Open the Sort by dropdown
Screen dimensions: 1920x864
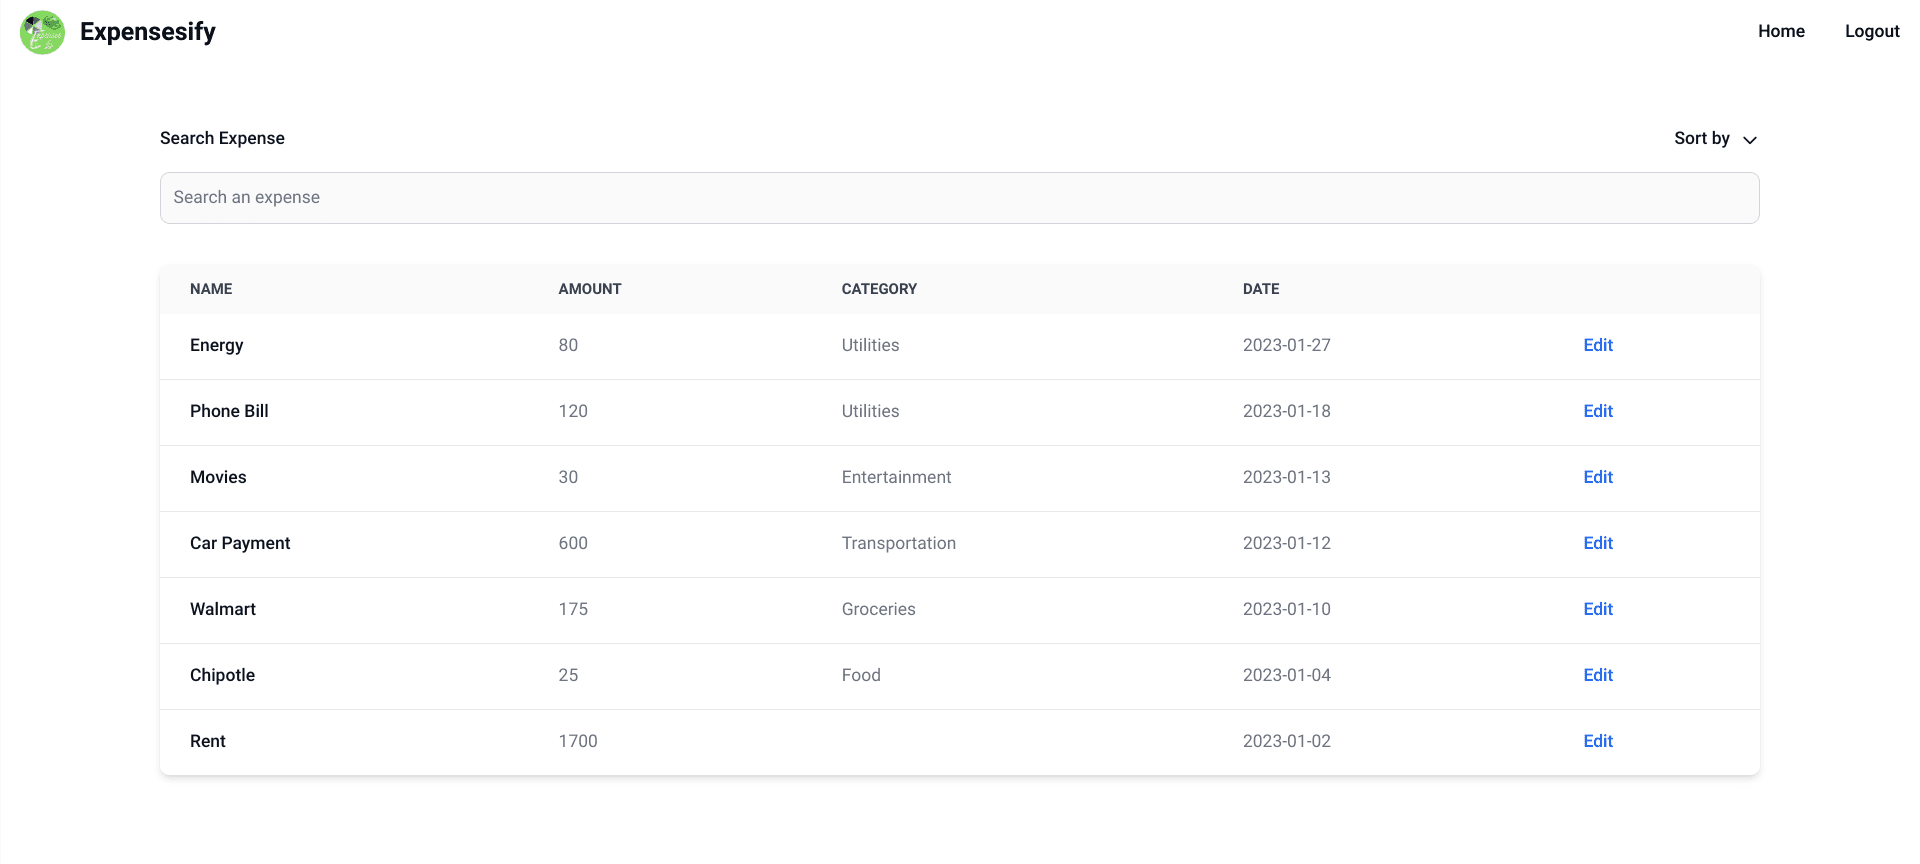coord(1715,139)
